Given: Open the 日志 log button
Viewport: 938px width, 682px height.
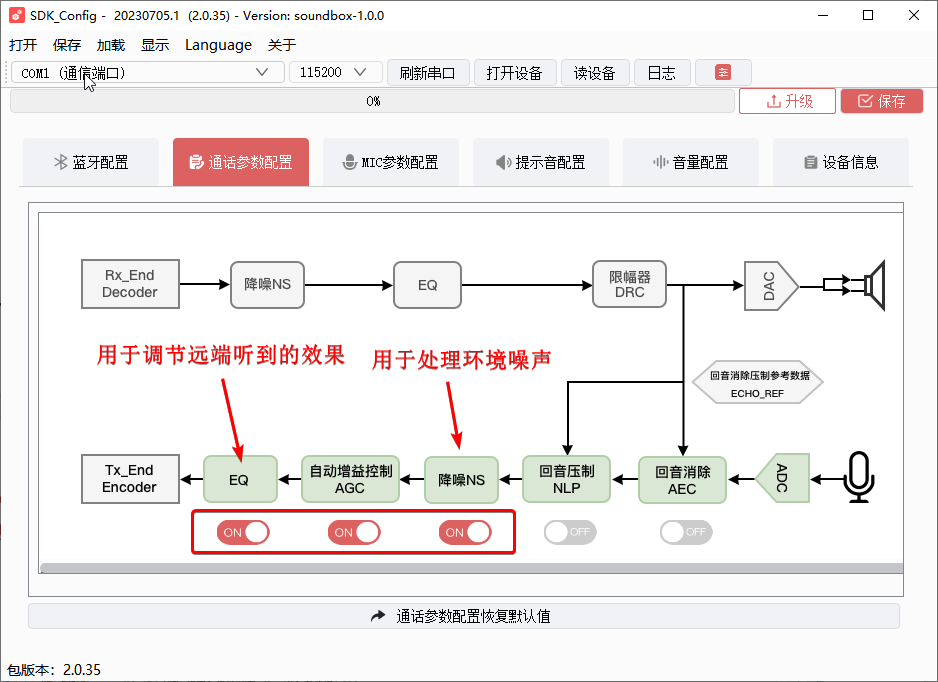Looking at the screenshot, I should point(662,73).
